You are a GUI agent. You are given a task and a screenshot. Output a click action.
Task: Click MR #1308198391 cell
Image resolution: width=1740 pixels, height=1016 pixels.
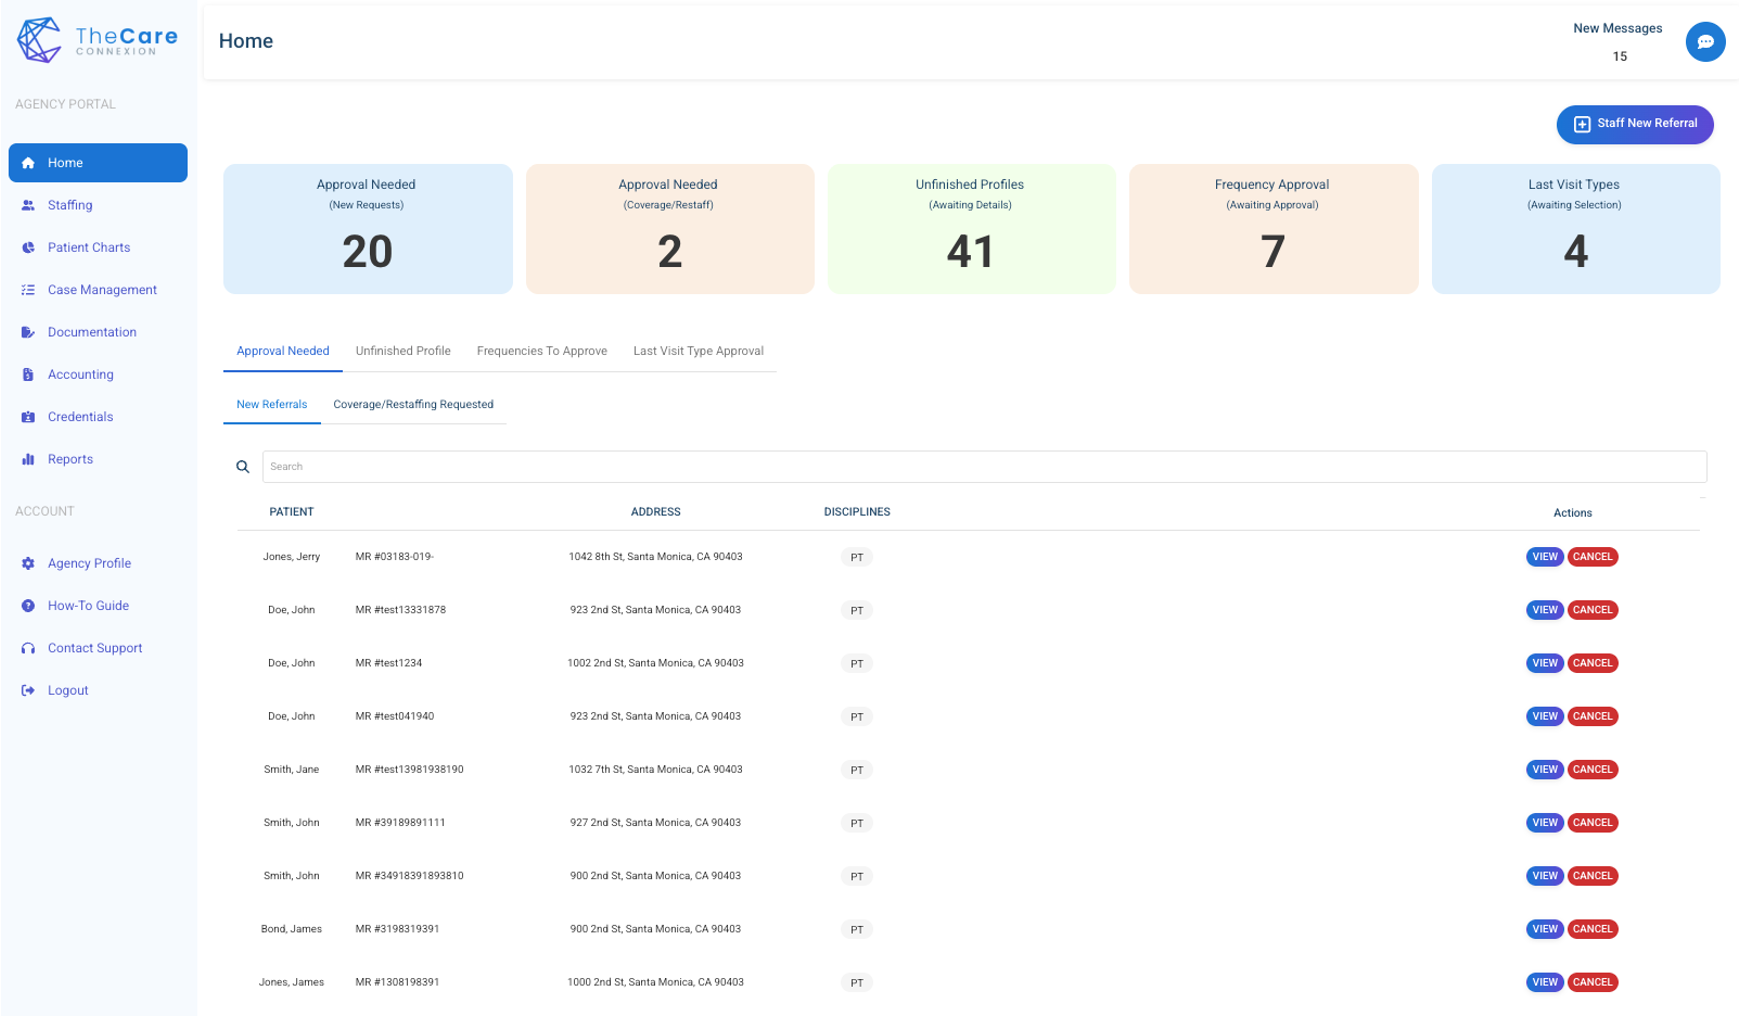point(397,982)
